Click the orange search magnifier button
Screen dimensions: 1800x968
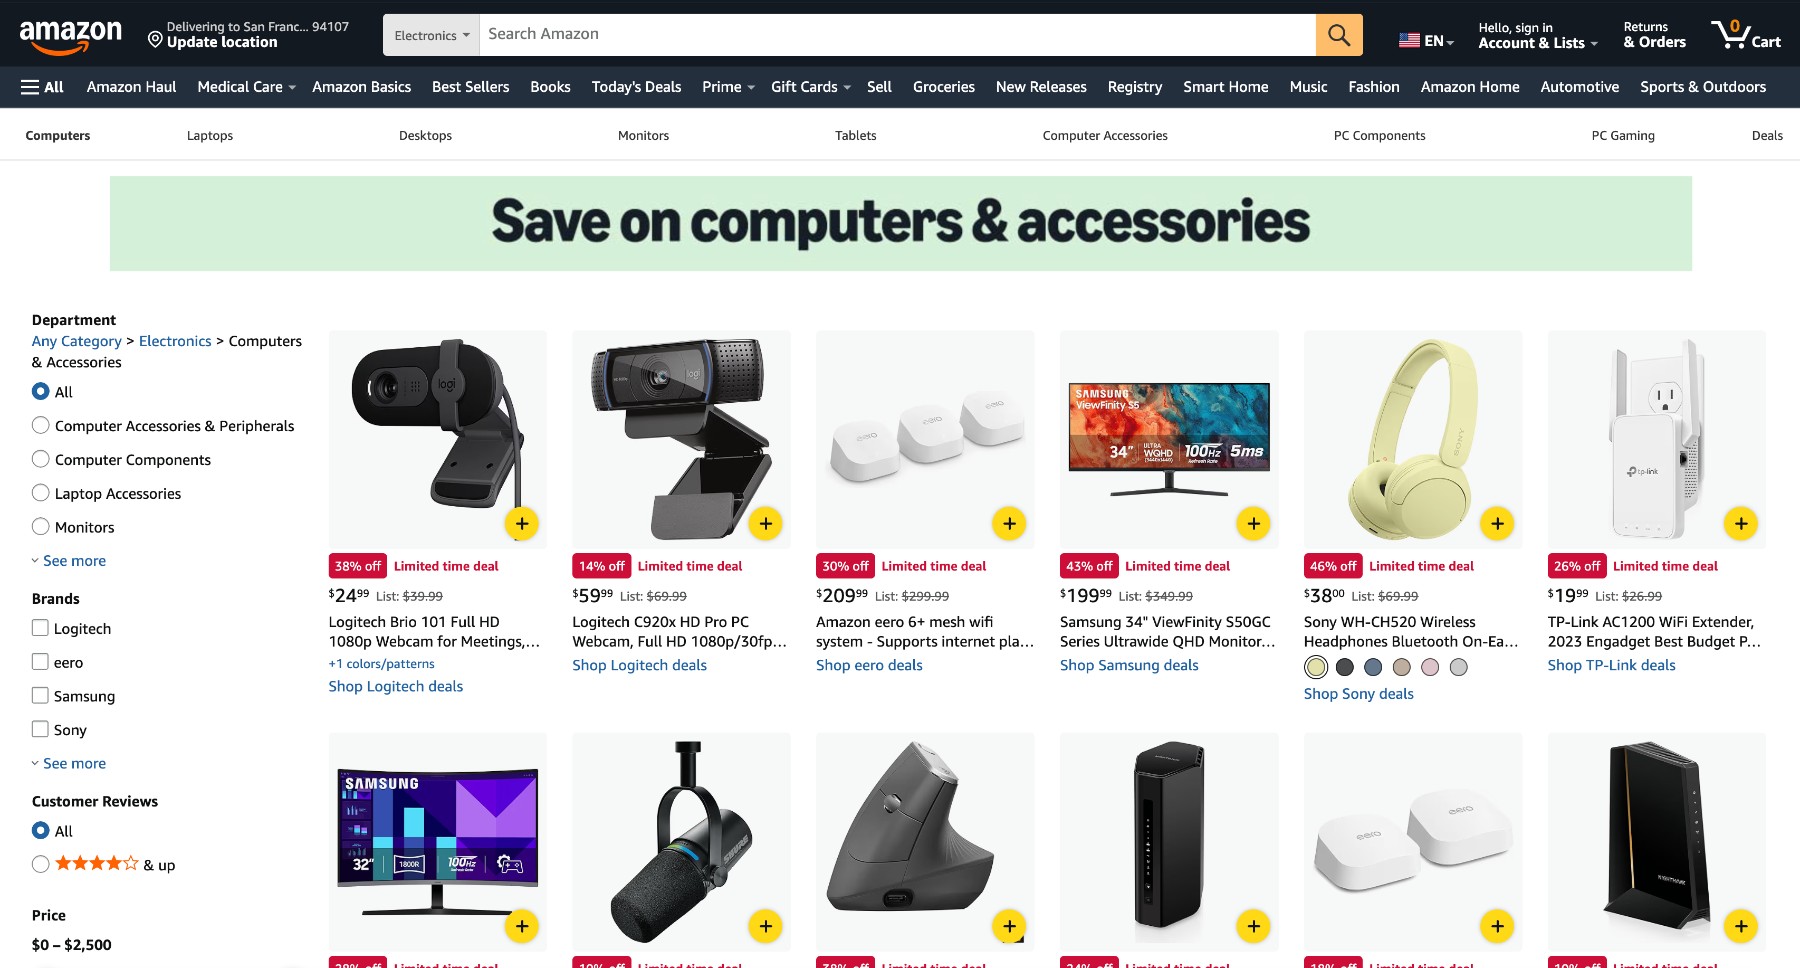(1339, 35)
